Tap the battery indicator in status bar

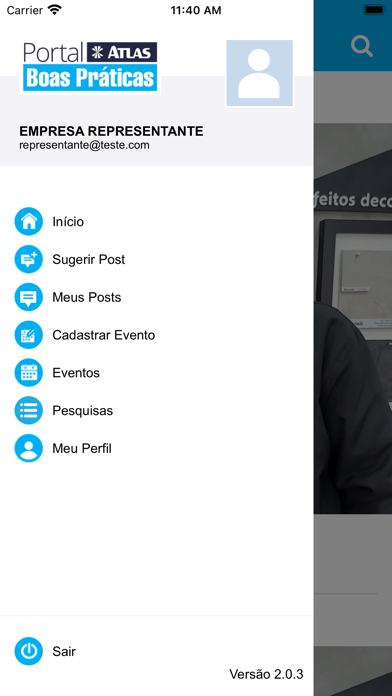[375, 10]
